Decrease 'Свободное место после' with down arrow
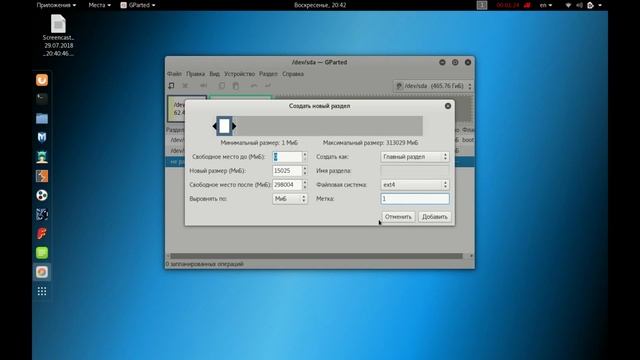640x360 pixels. [x=305, y=187]
